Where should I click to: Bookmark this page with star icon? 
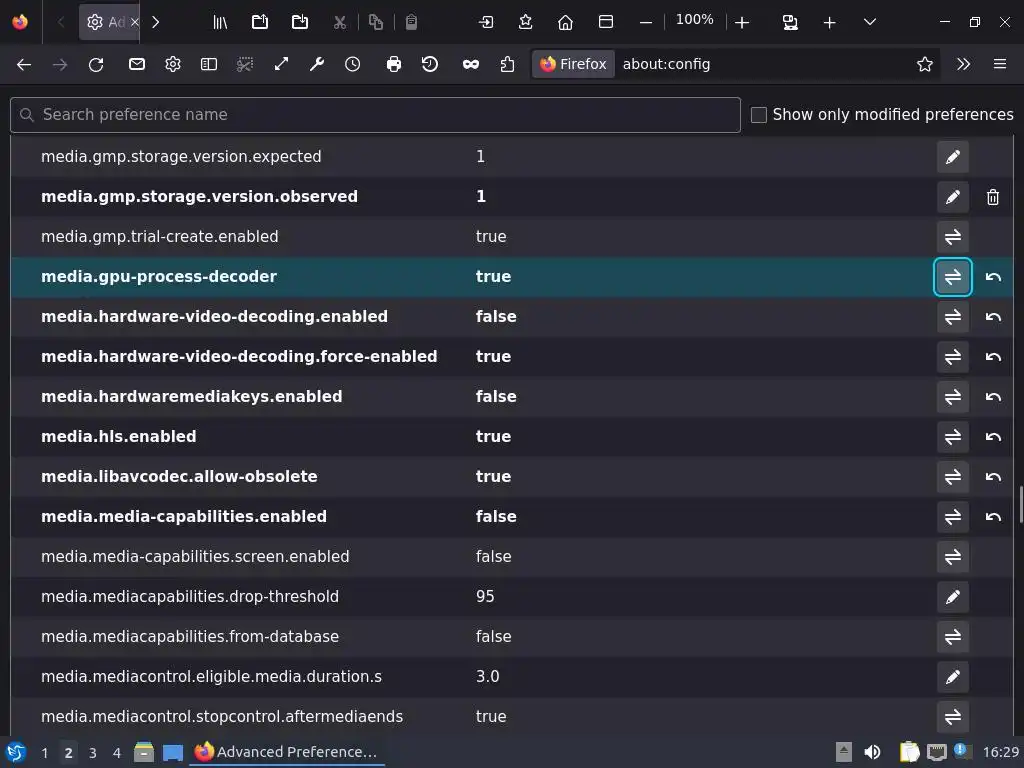924,64
